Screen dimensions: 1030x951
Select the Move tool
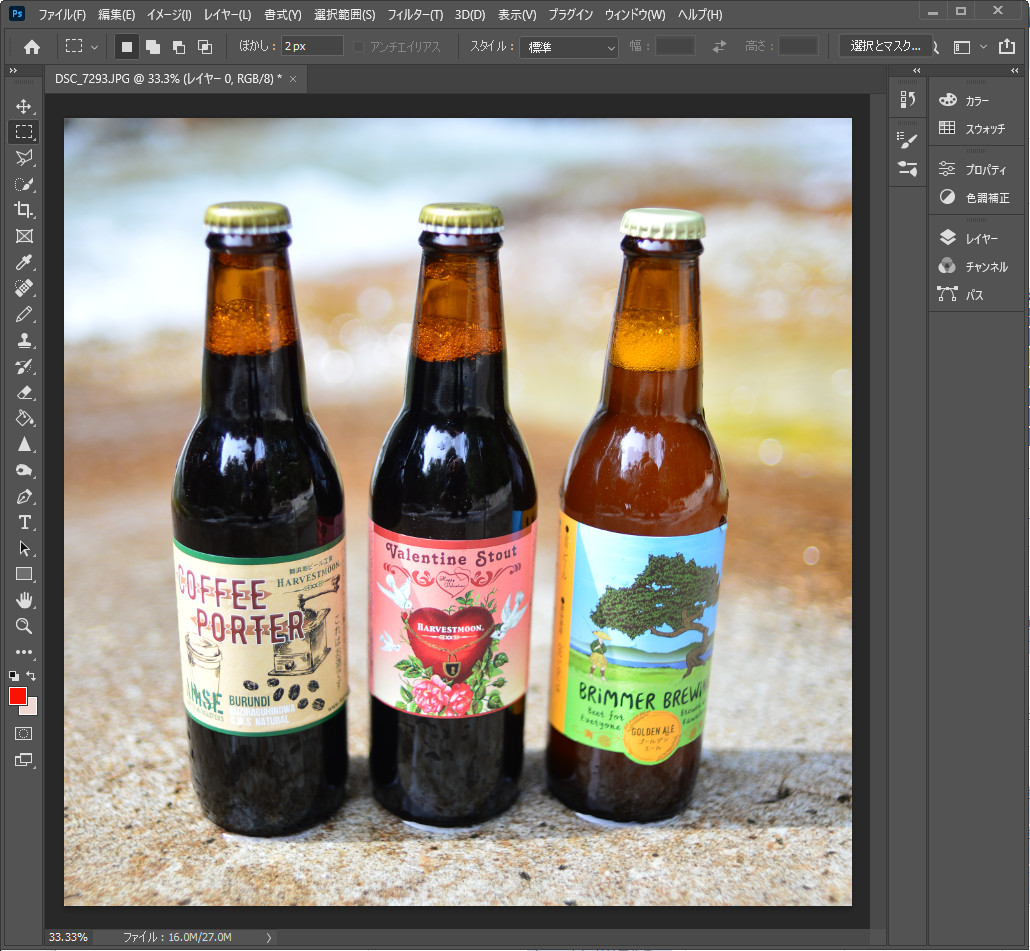[x=24, y=106]
